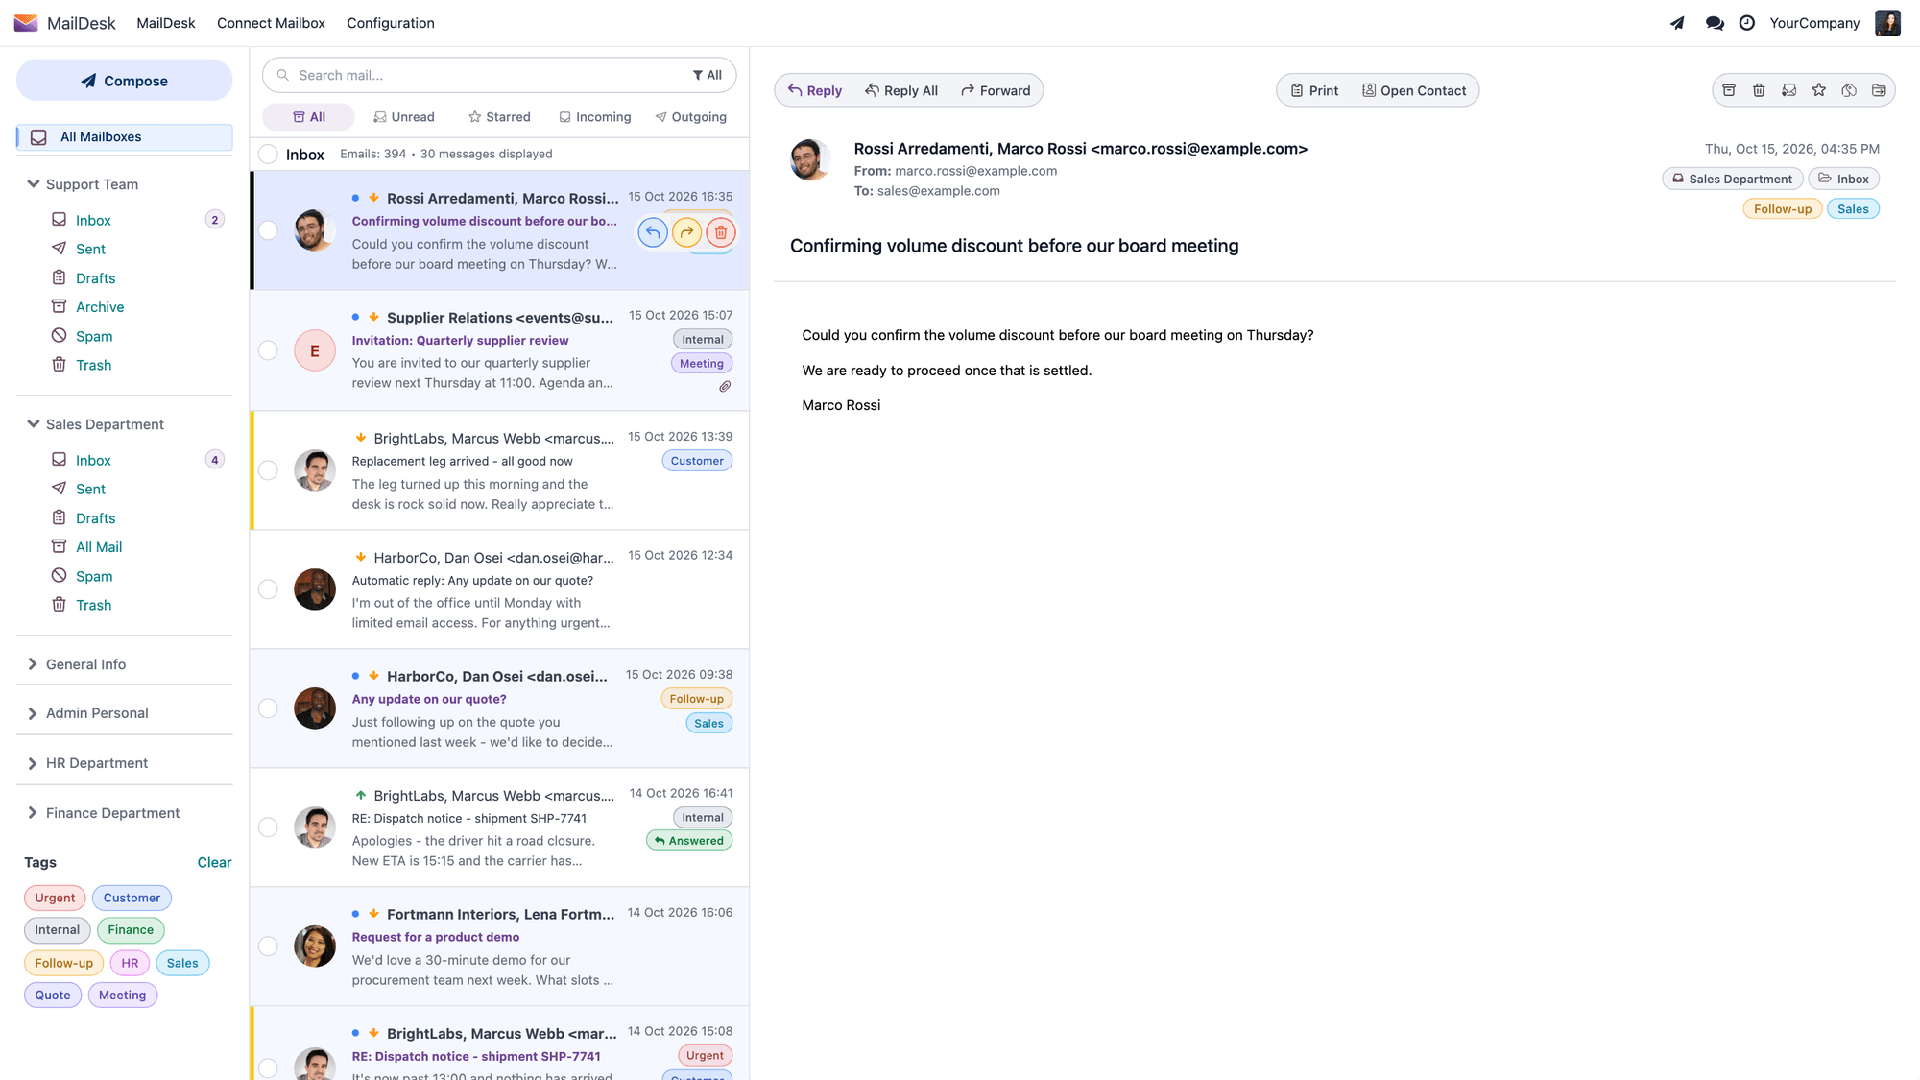Screen dimensions: 1920x1080
Task: Open the tags icon in email toolbar
Action: pyautogui.click(x=1849, y=90)
